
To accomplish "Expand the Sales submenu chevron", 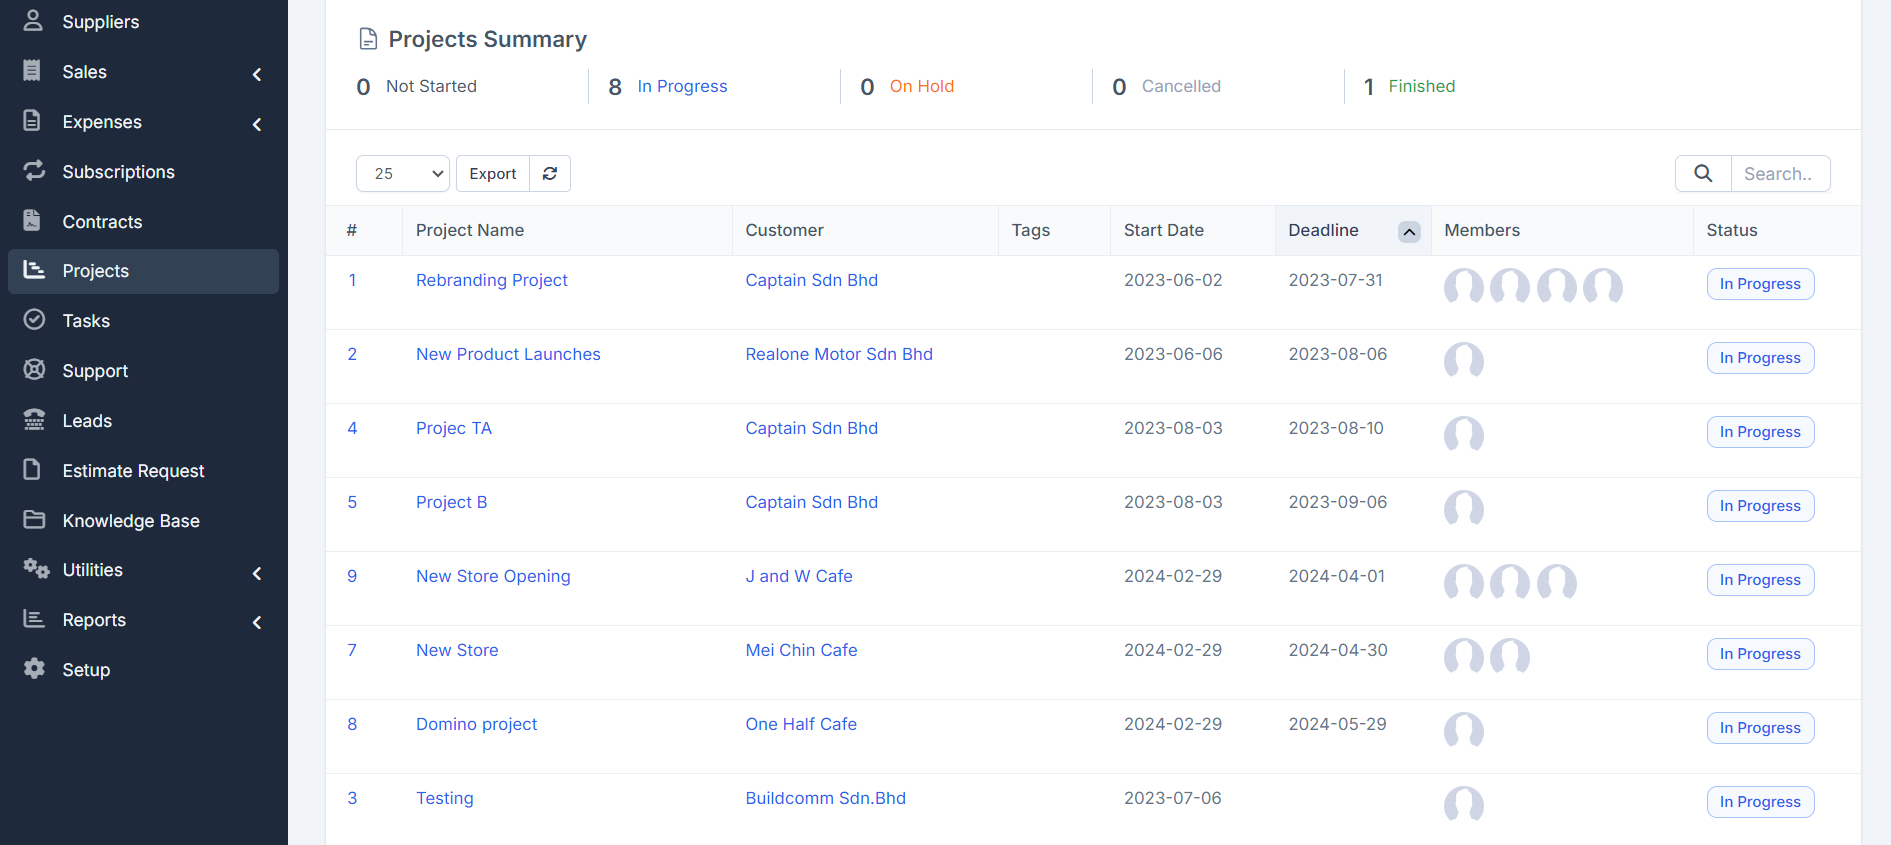I will (x=257, y=74).
